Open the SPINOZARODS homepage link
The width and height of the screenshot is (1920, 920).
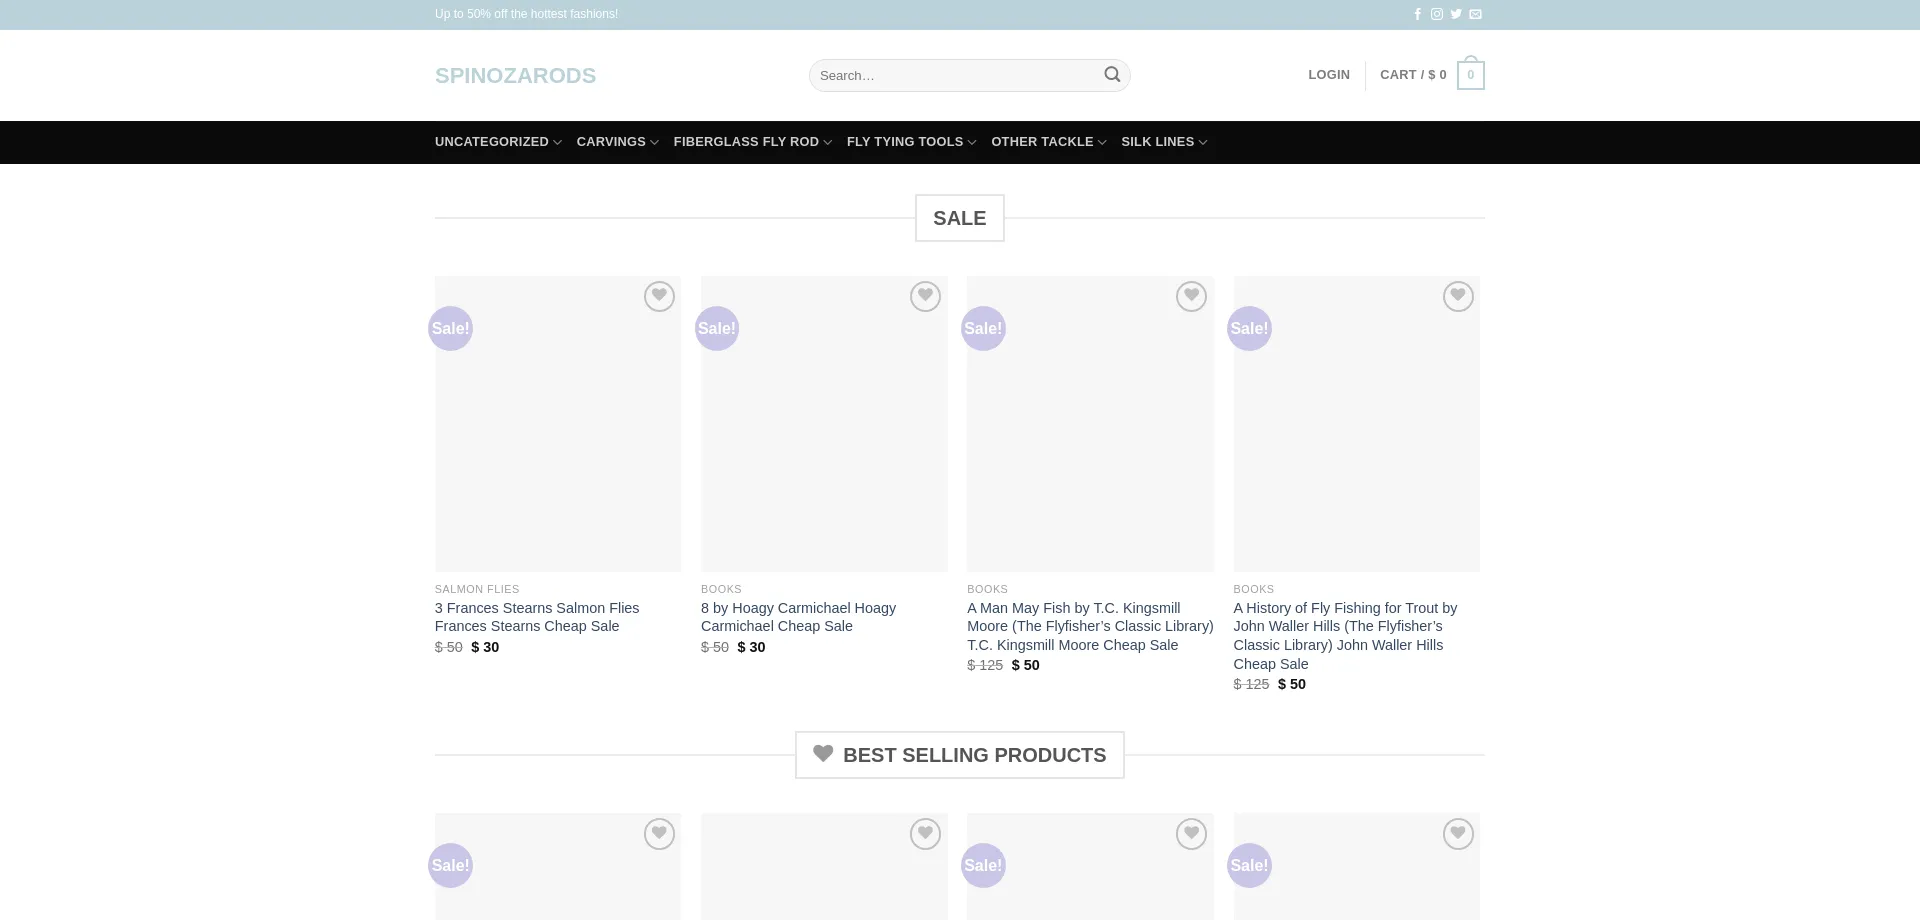pyautogui.click(x=515, y=74)
